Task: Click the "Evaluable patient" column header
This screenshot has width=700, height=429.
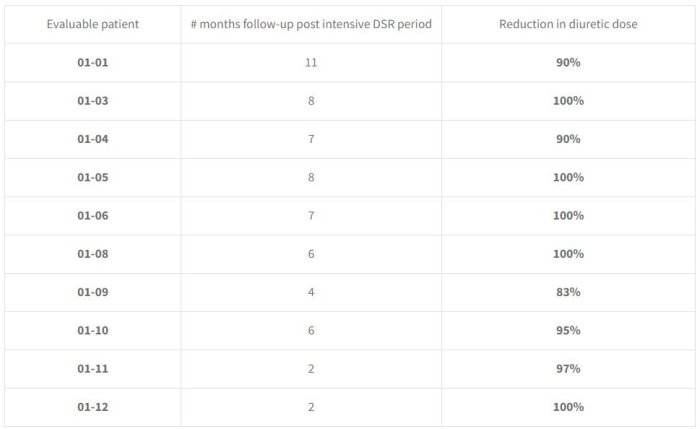Action: coord(92,23)
